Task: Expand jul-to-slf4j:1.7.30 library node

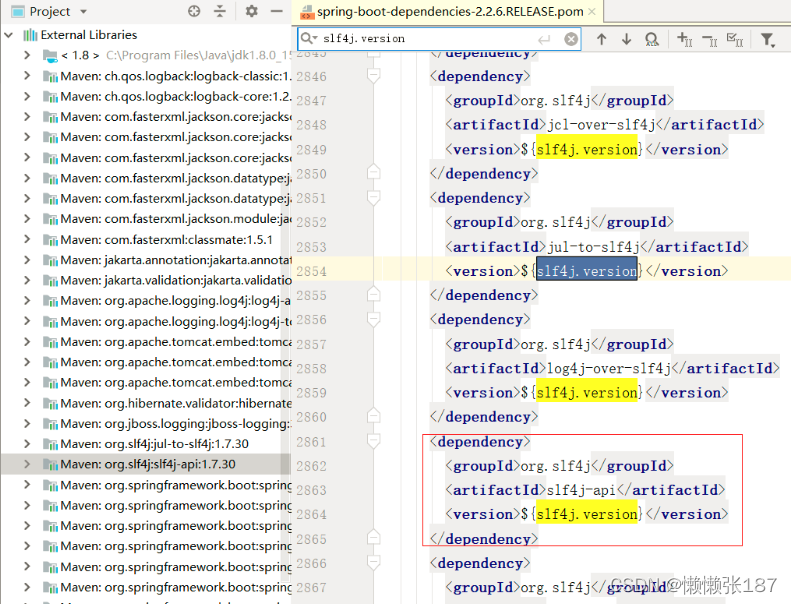Action: click(27, 443)
